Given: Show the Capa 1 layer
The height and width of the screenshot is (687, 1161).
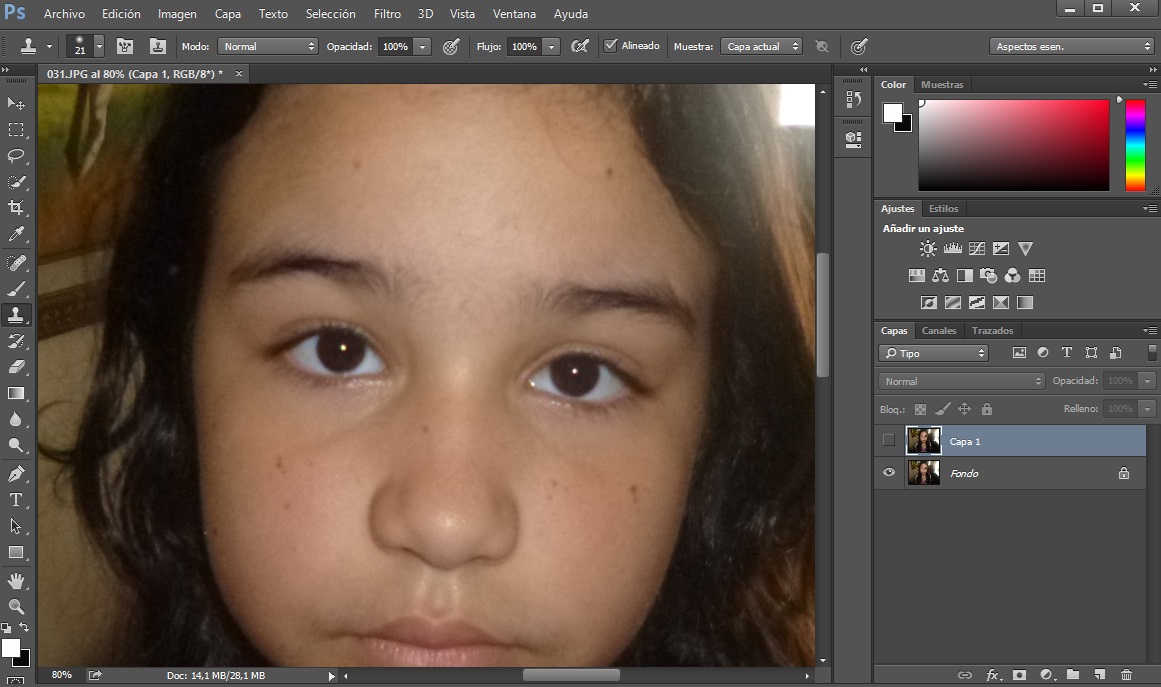Looking at the screenshot, I should 888,440.
